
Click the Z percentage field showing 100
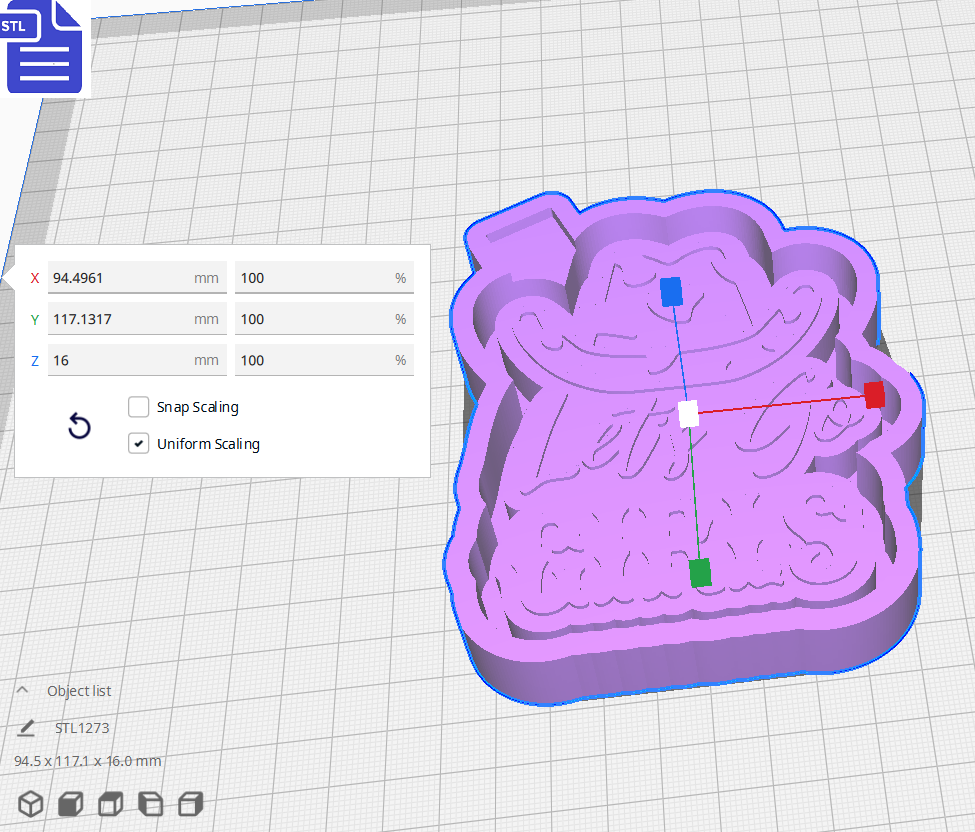(324, 360)
